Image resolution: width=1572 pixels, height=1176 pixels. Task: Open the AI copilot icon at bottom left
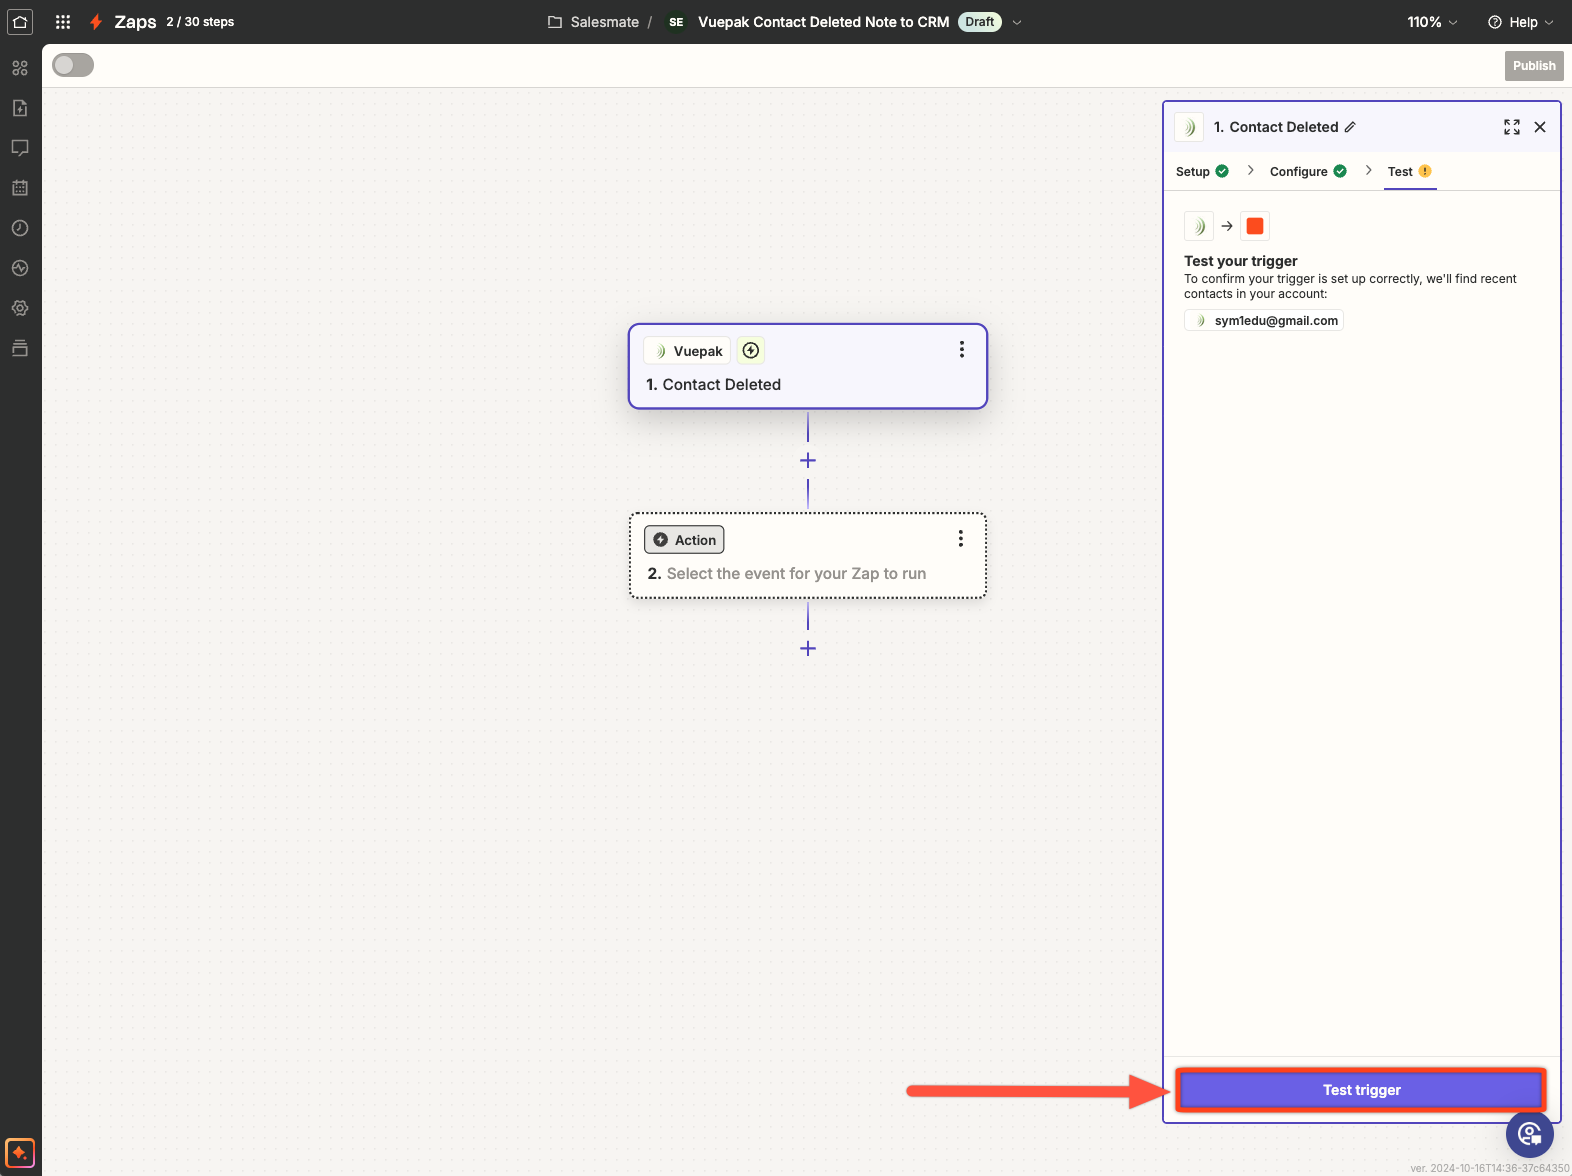[x=20, y=1153]
